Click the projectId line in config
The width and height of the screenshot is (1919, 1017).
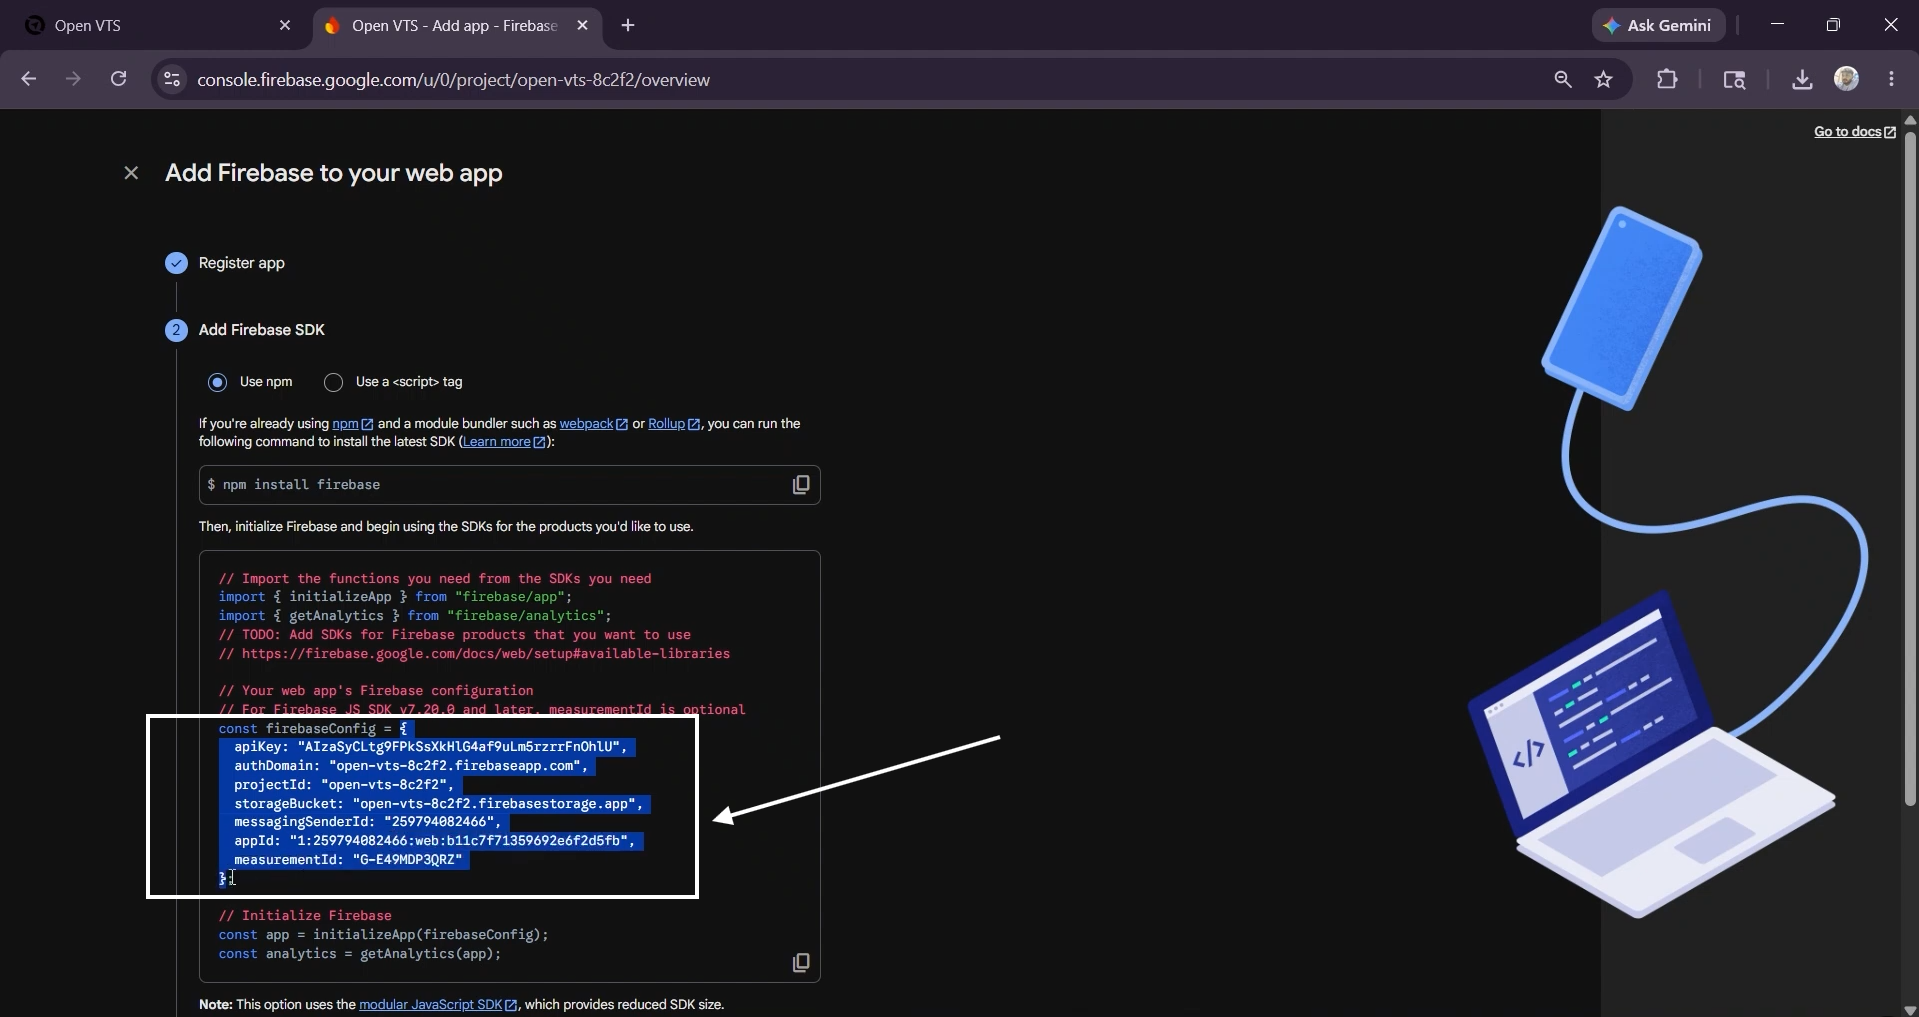344,785
